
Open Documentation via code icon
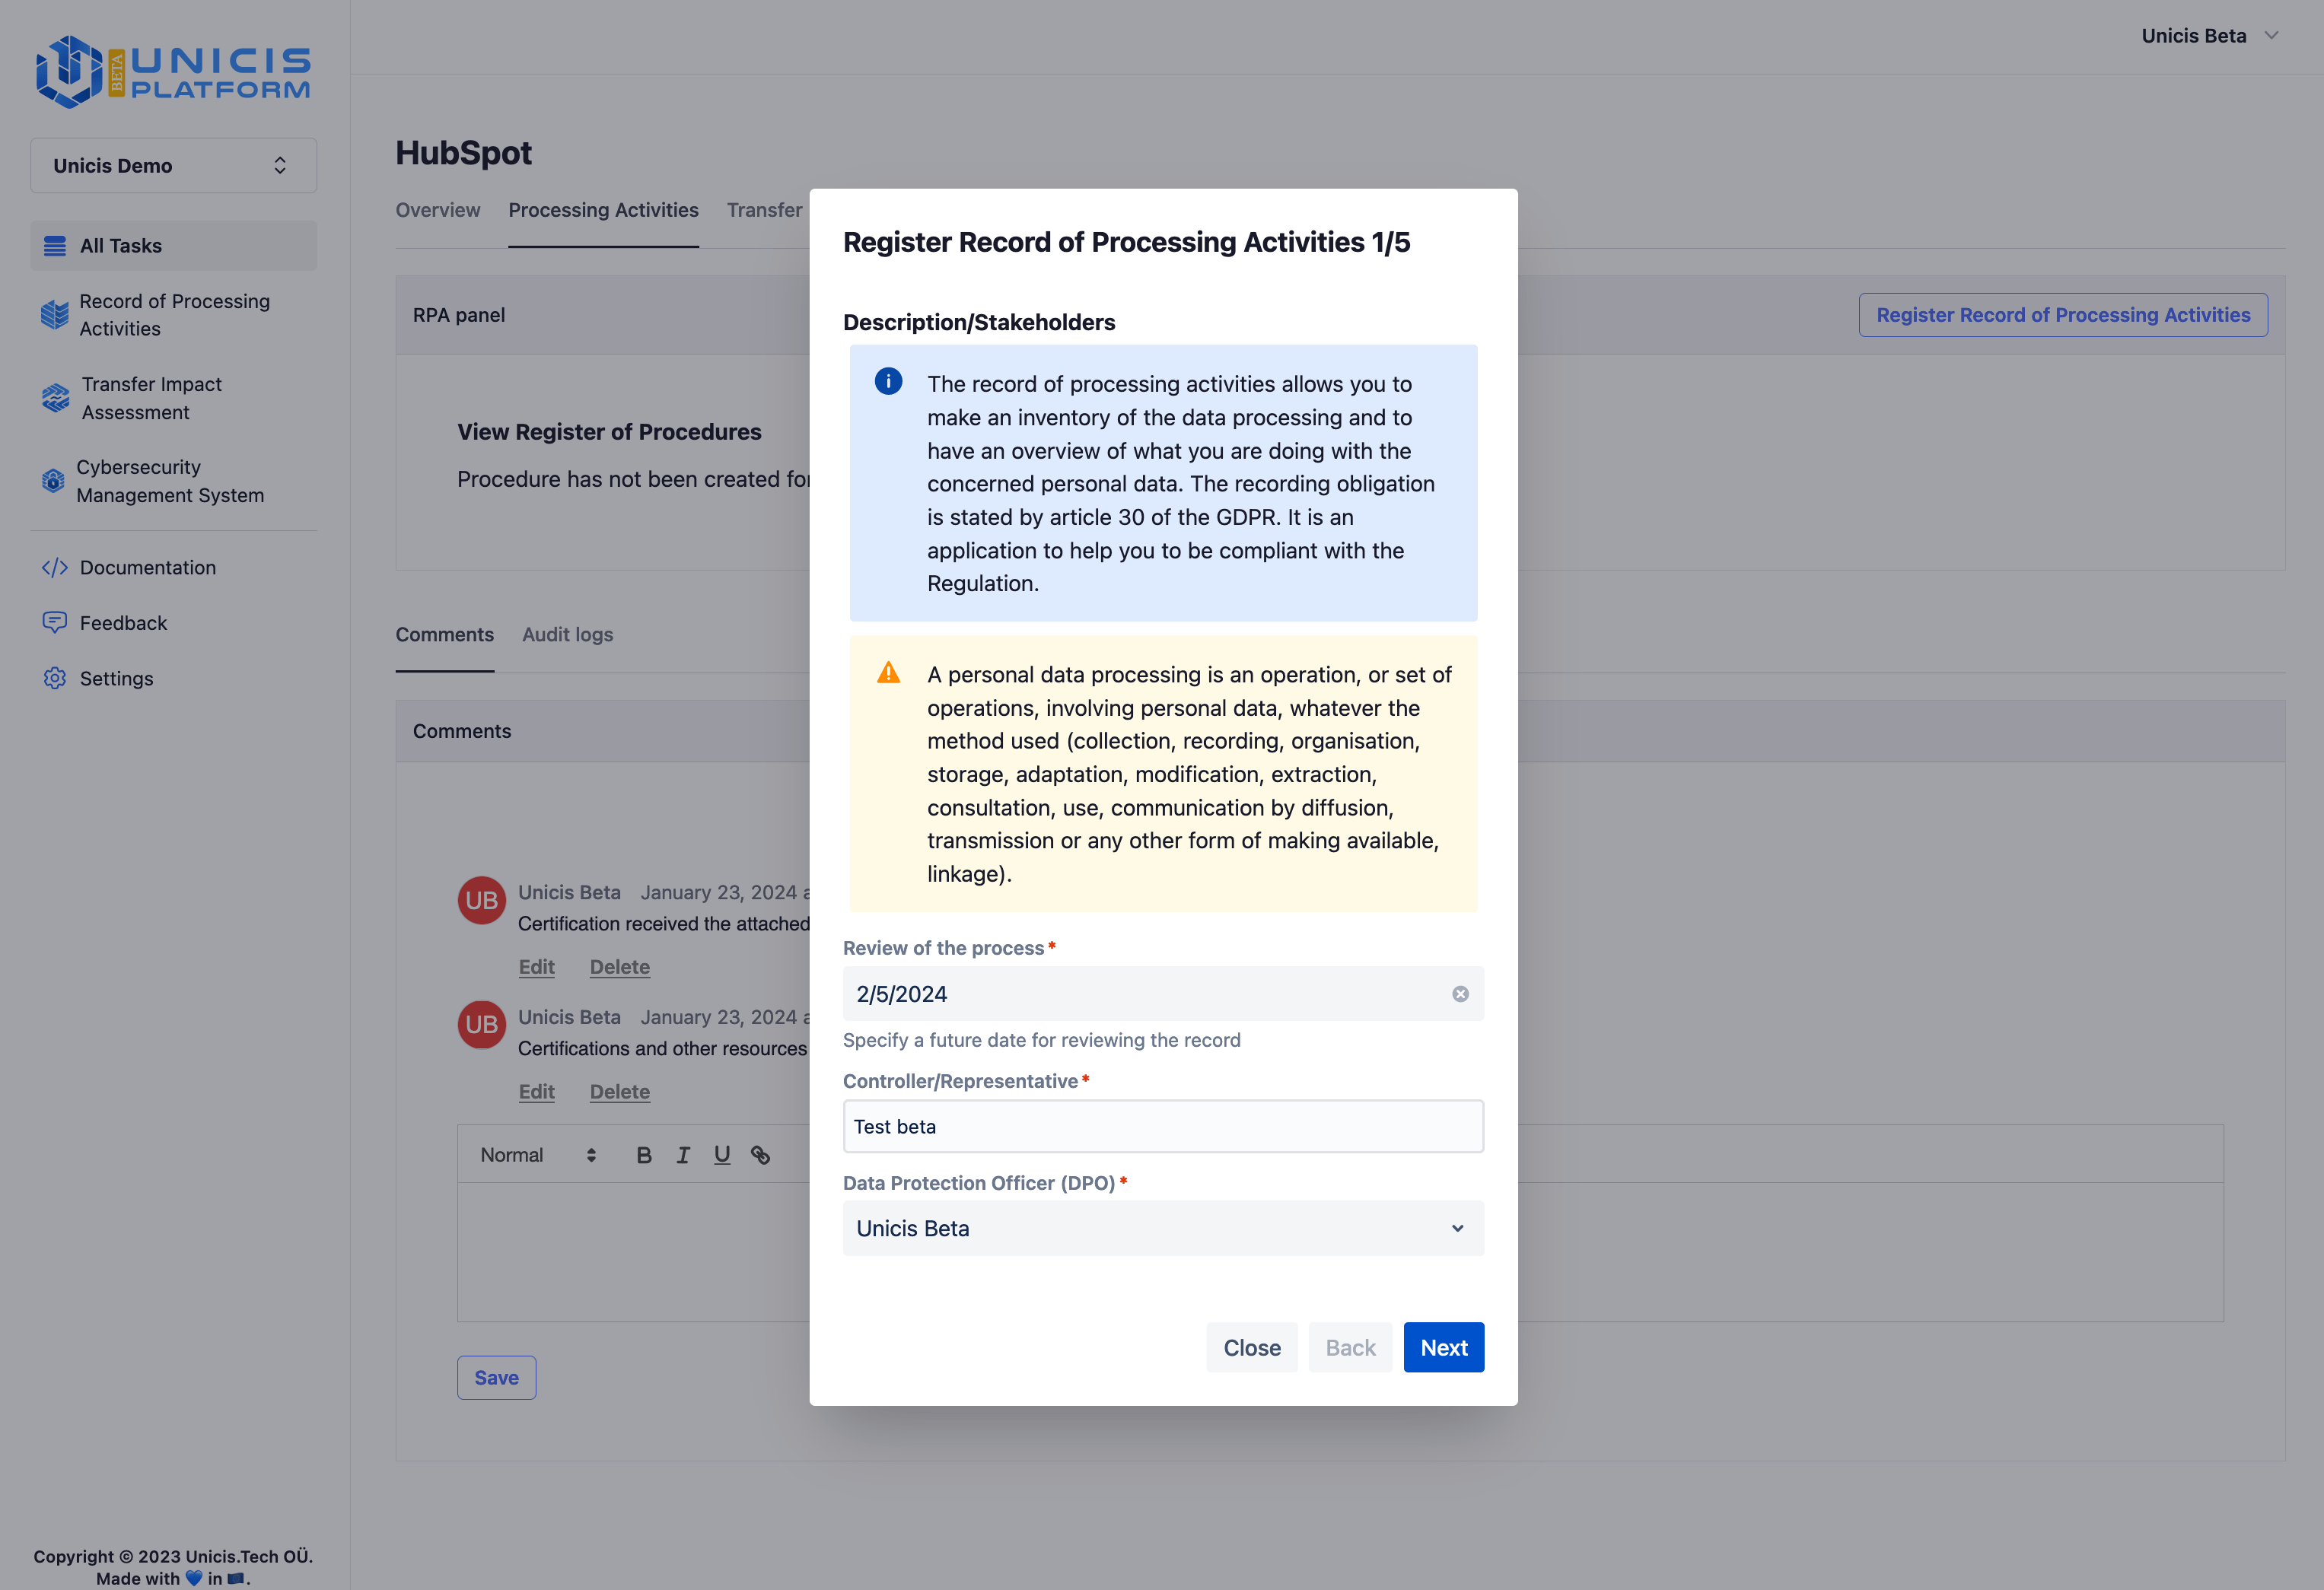click(55, 567)
